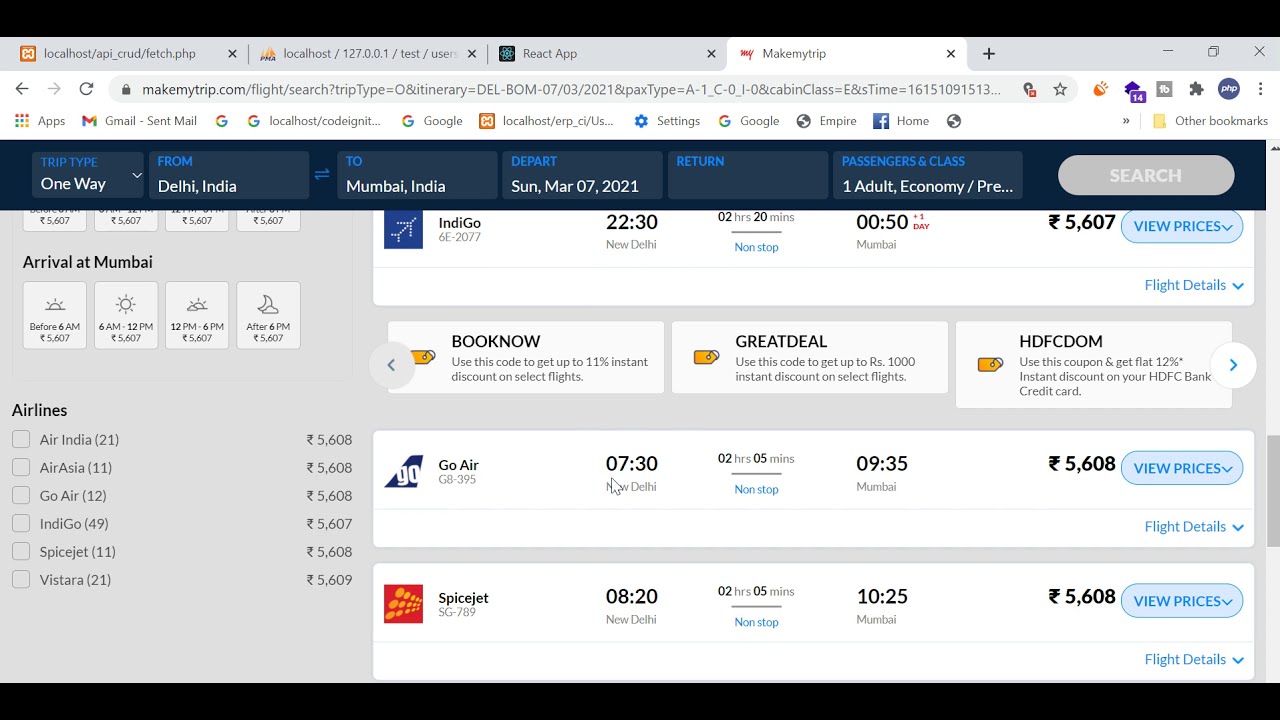The image size is (1280, 720).
Task: Open the Facebook Home bookmark
Action: pyautogui.click(x=901, y=121)
